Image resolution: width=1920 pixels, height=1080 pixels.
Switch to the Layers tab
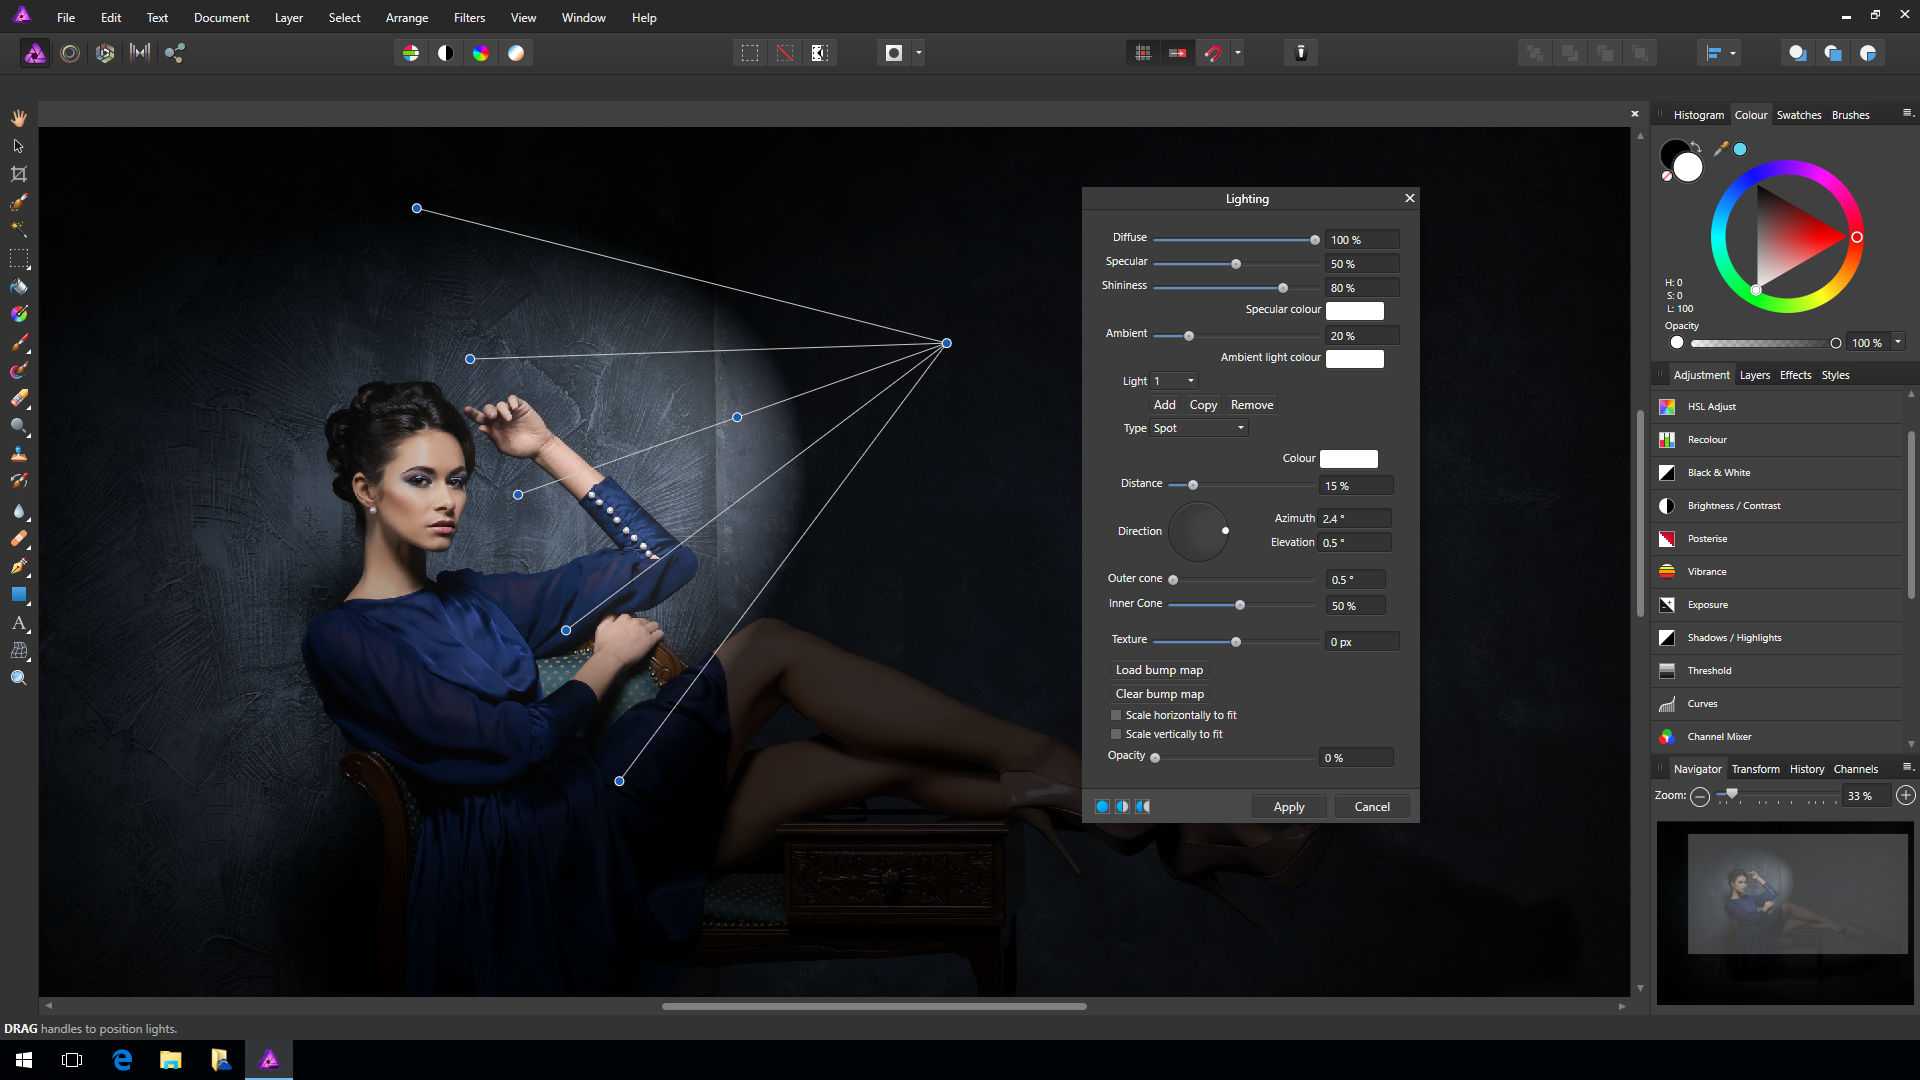click(x=1754, y=375)
